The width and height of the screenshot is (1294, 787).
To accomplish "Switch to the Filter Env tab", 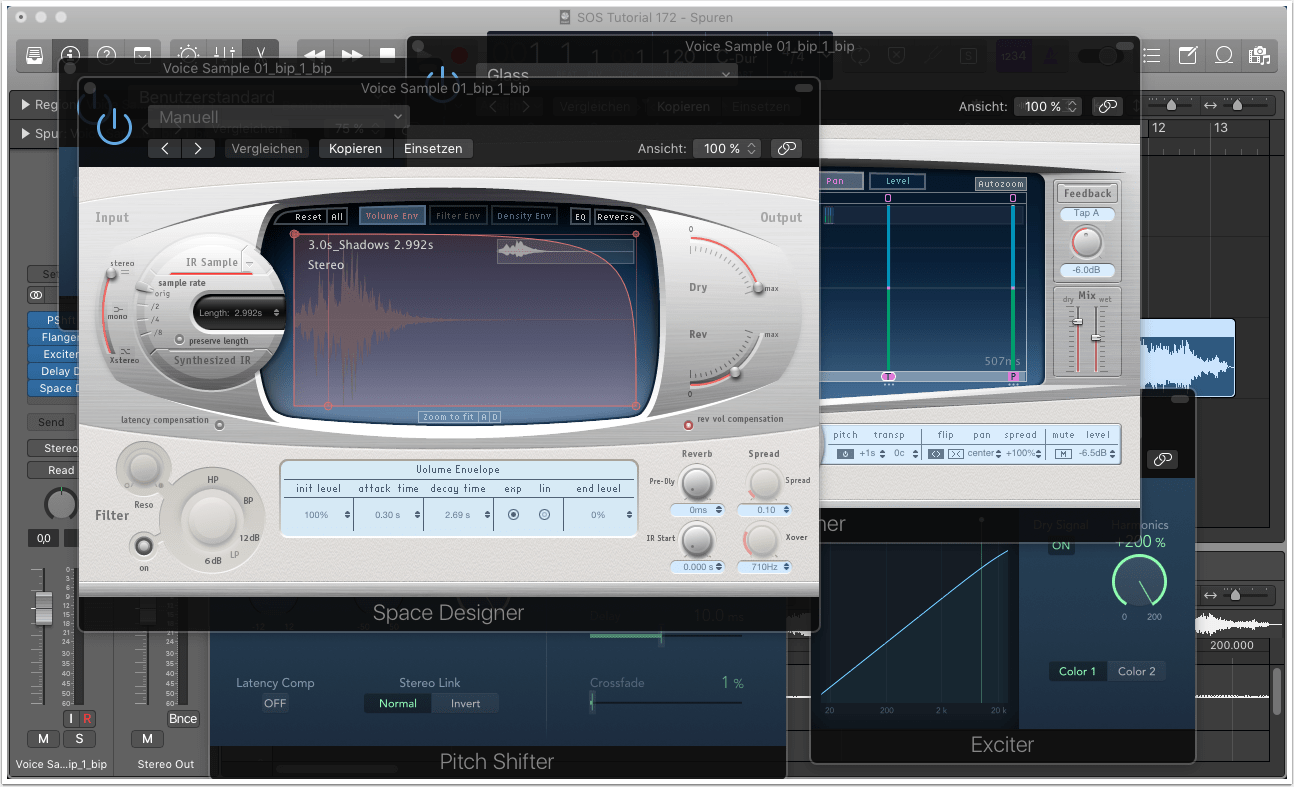I will click(459, 216).
